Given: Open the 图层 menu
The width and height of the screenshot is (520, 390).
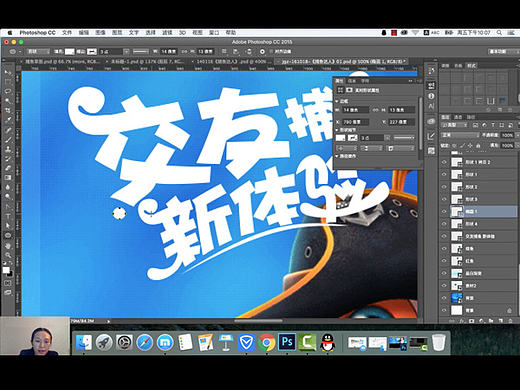Looking at the screenshot, I should click(117, 32).
